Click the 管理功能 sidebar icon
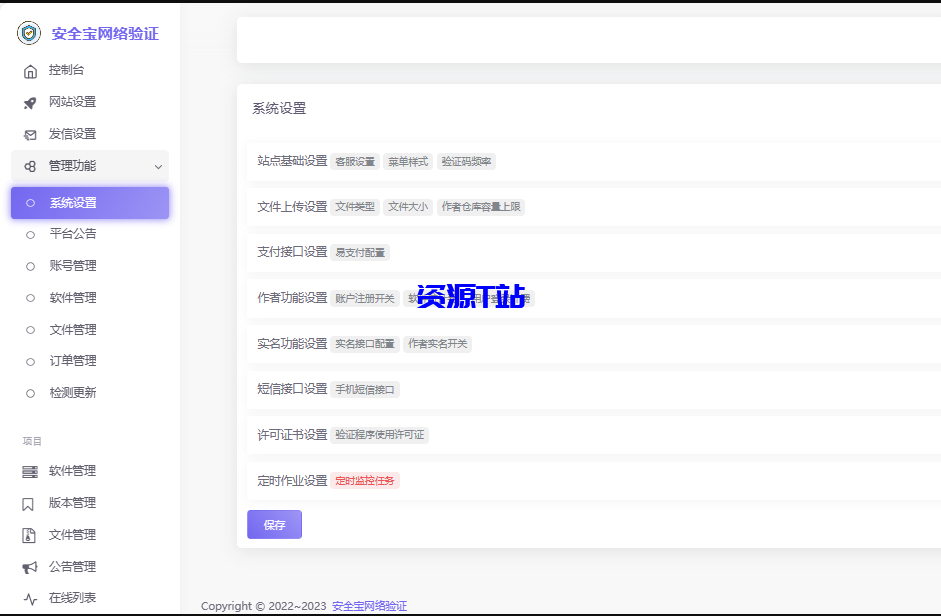This screenshot has width=941, height=616. tap(29, 166)
